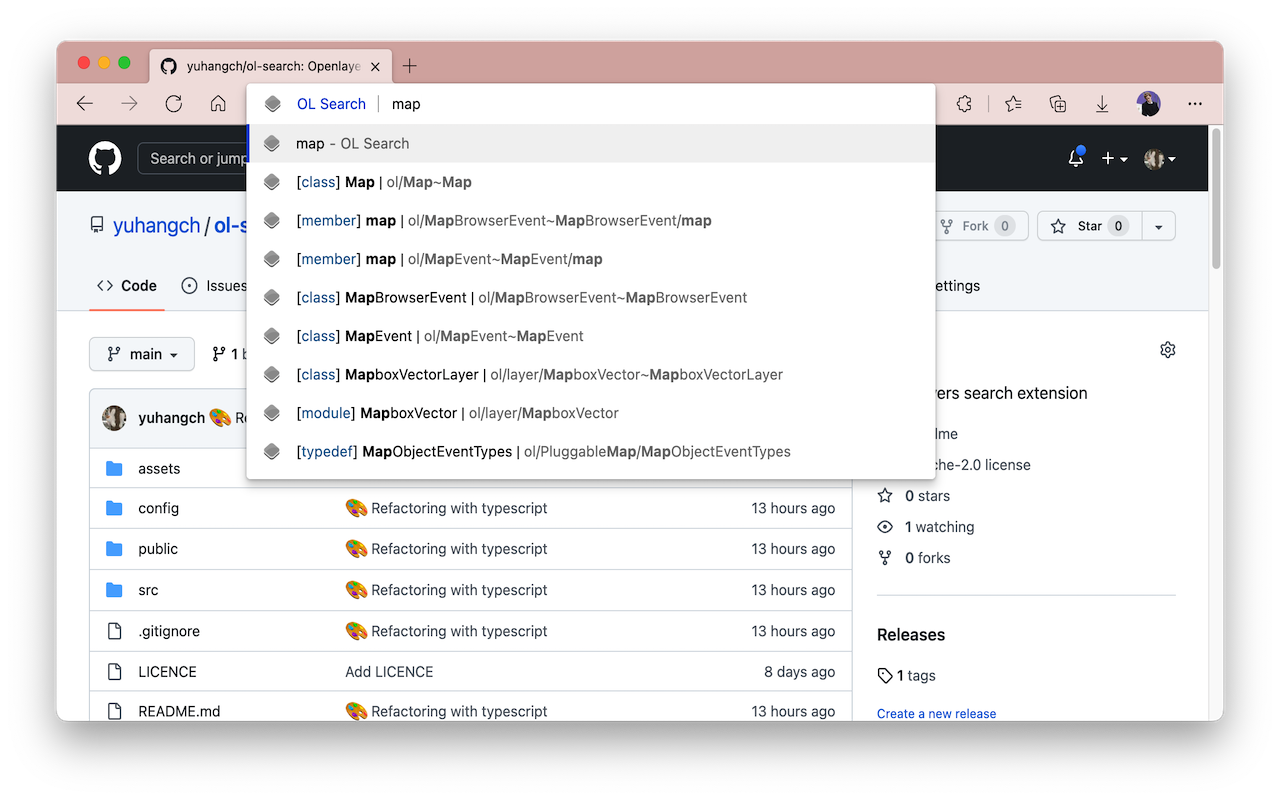Image resolution: width=1280 pixels, height=800 pixels.
Task: Open the GitHub user avatar dropdown menu
Action: 1160,159
